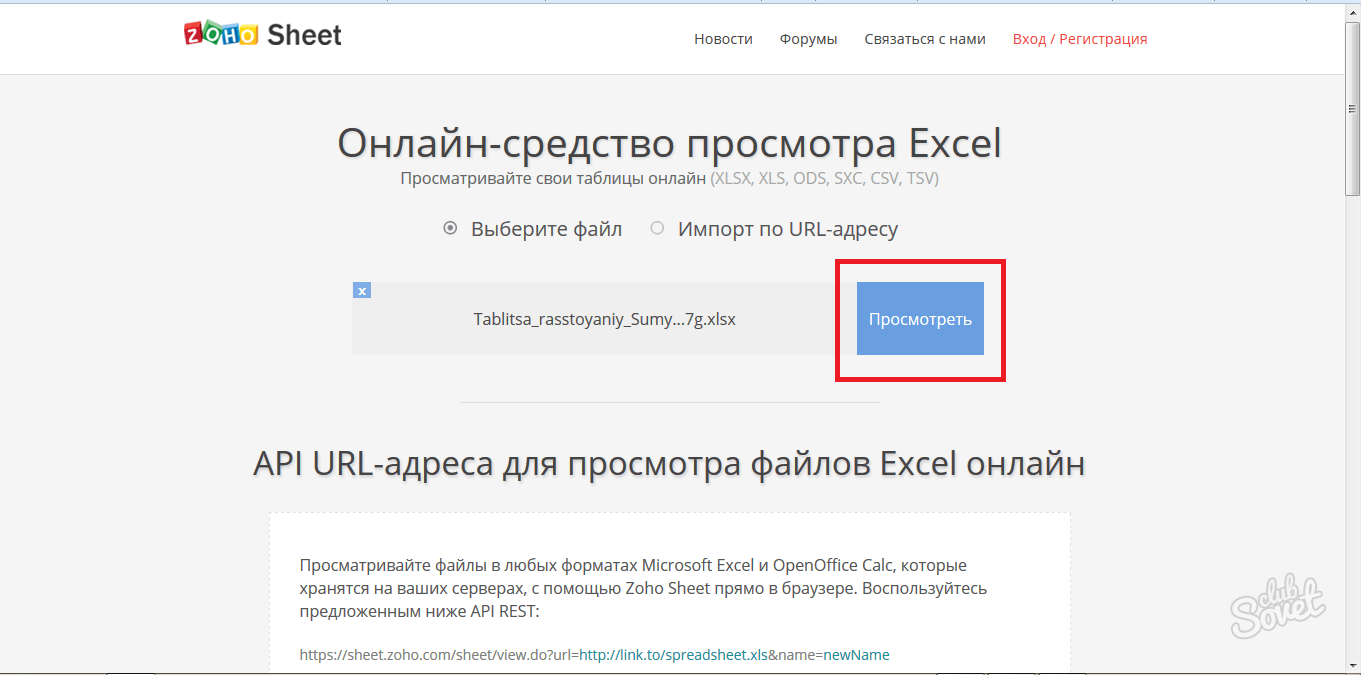The width and height of the screenshot is (1361, 675).
Task: Click the sheet.zoho.com view.do URL text
Action: point(439,655)
